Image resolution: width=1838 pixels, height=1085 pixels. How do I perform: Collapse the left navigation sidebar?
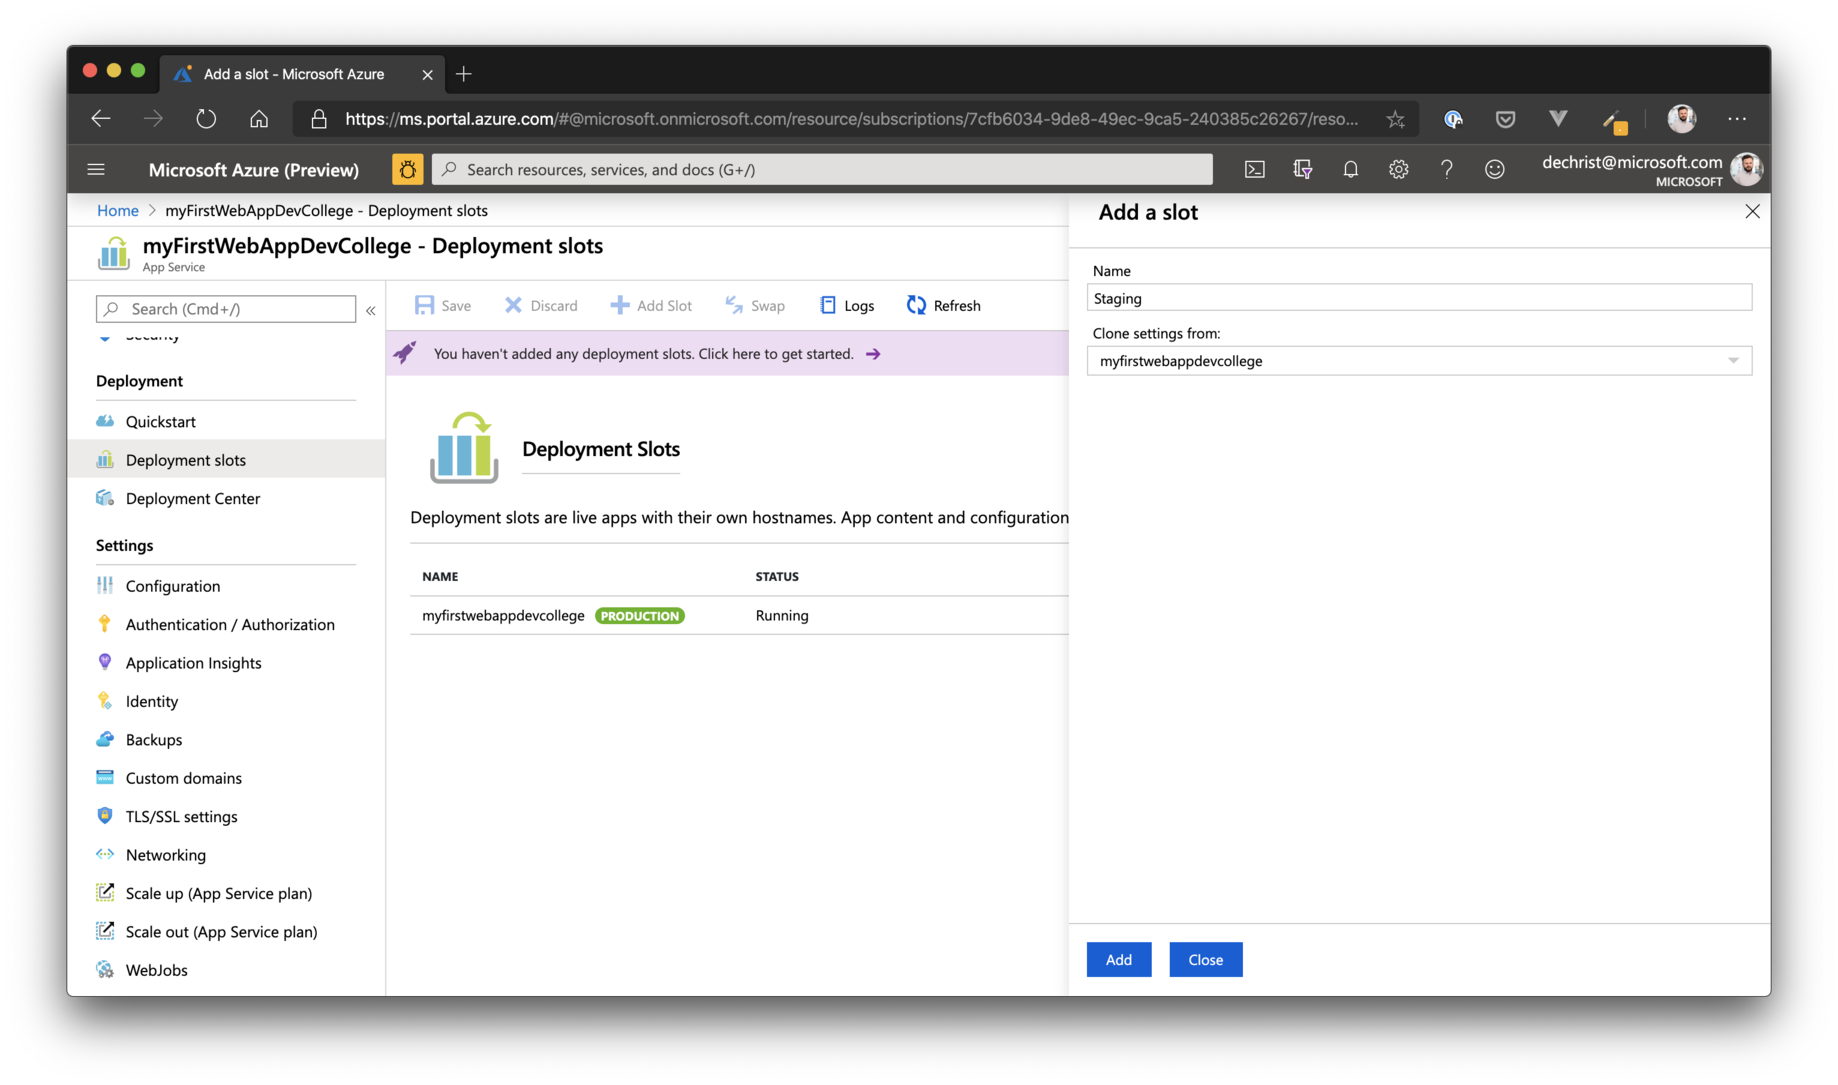pos(371,310)
